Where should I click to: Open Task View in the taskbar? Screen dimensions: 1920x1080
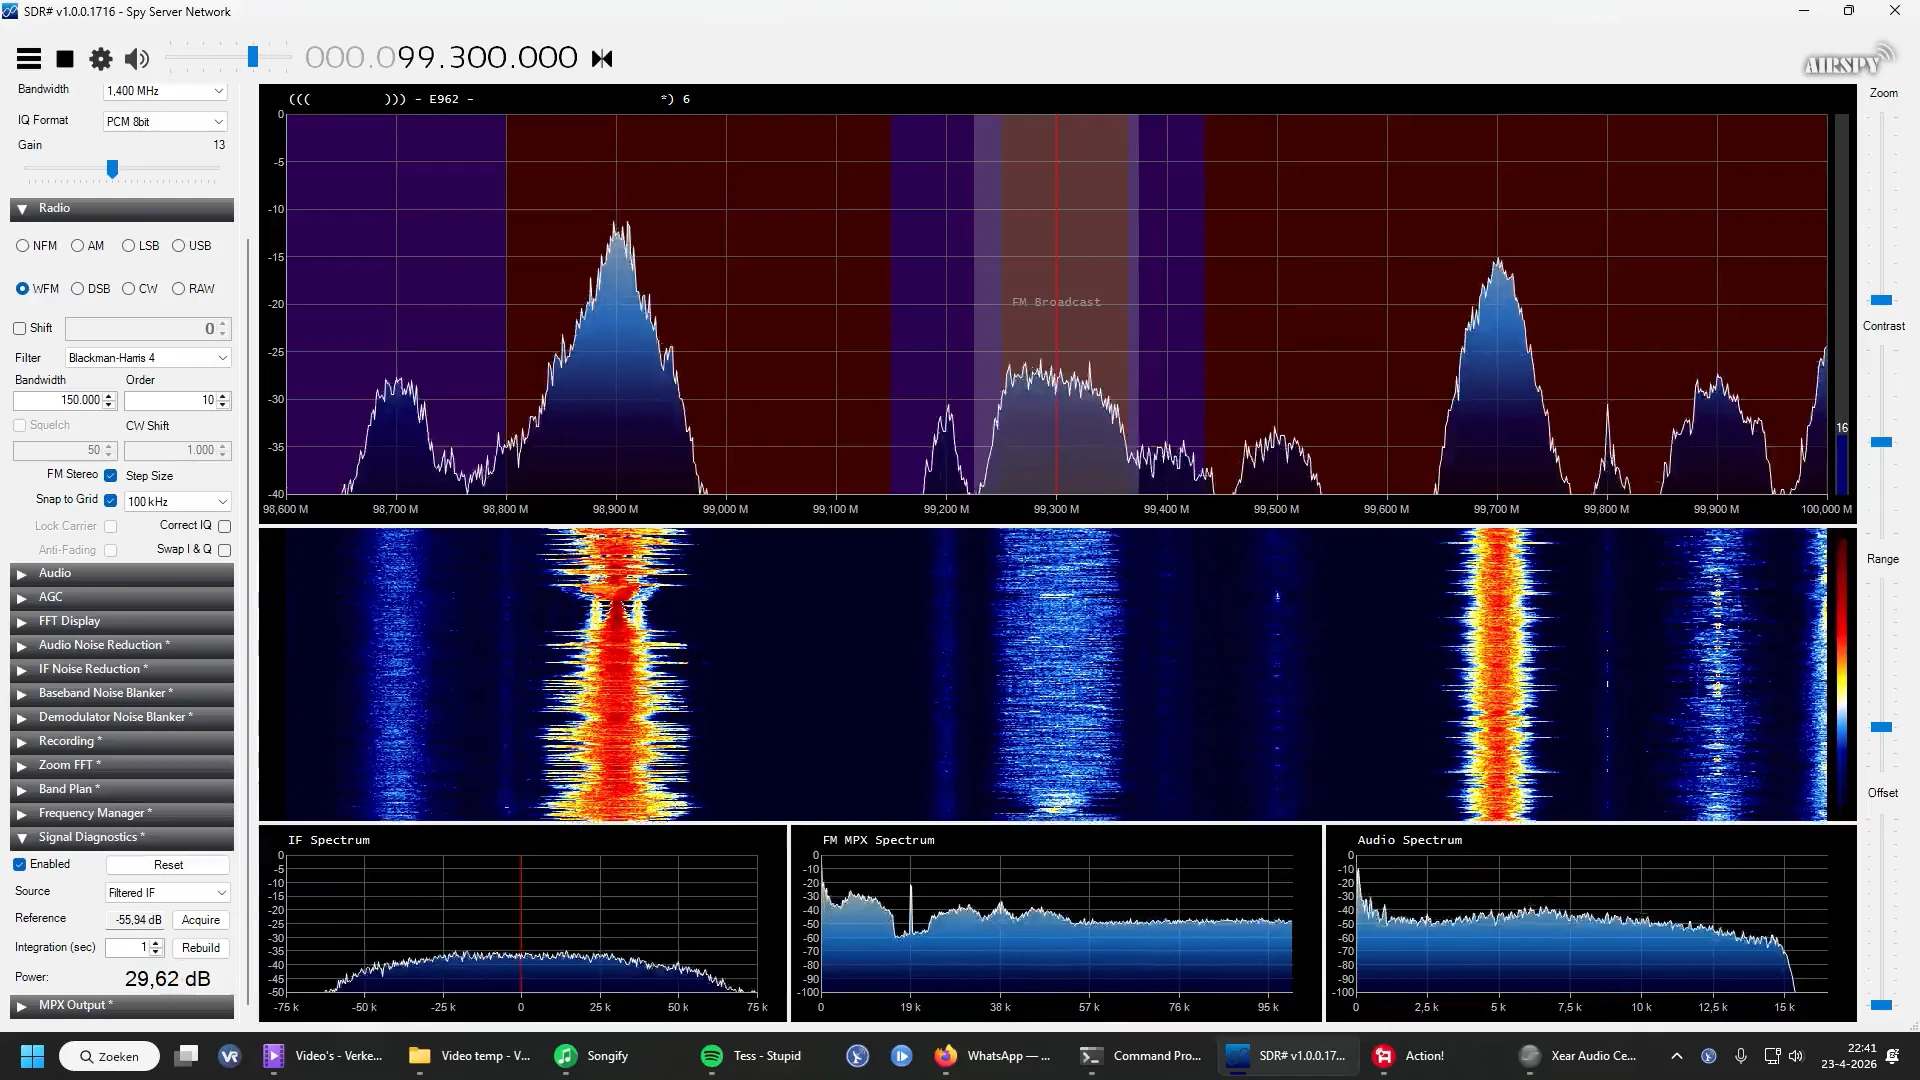(x=186, y=1056)
